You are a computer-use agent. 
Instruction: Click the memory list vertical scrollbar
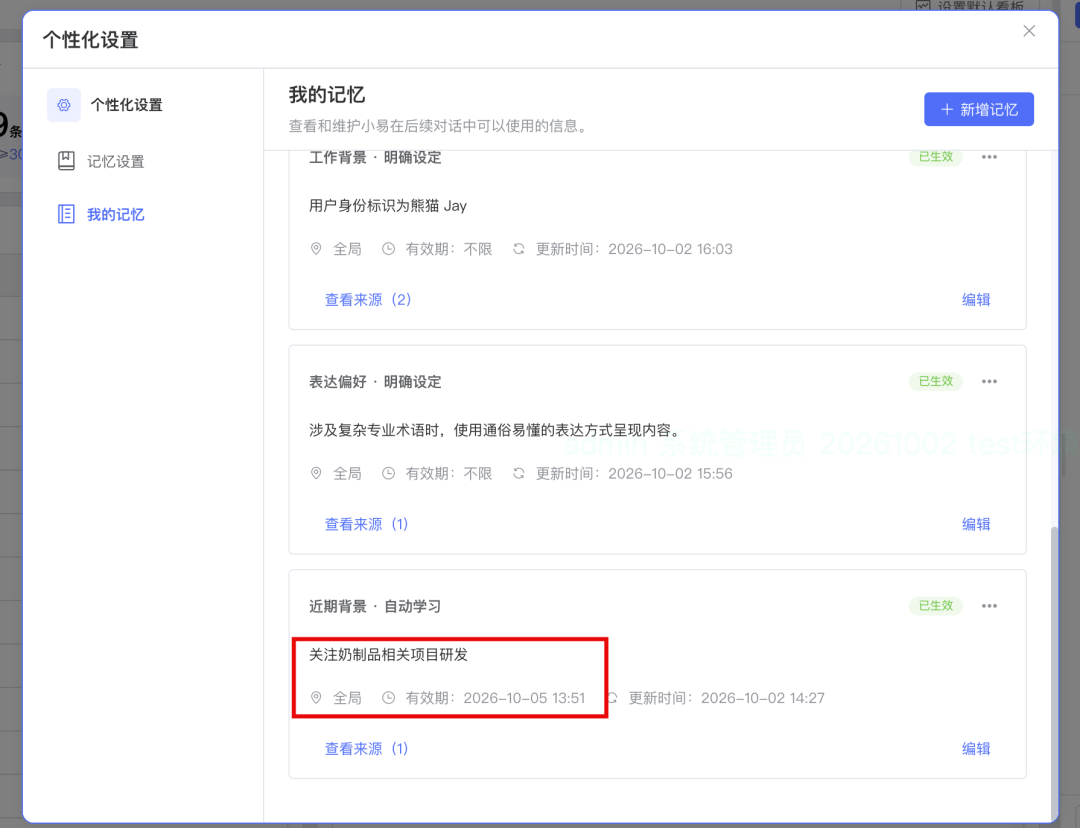coord(1053,672)
